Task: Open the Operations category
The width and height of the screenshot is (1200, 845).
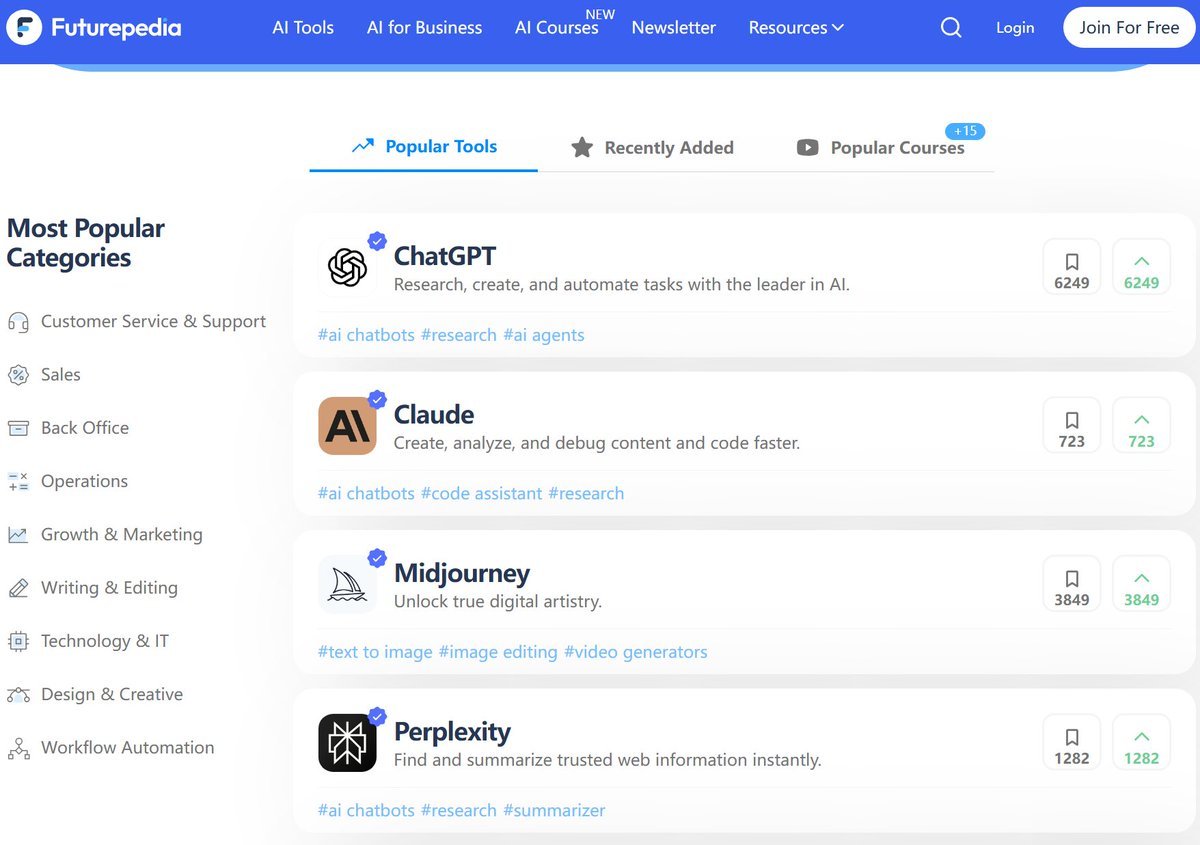Action: click(x=84, y=482)
